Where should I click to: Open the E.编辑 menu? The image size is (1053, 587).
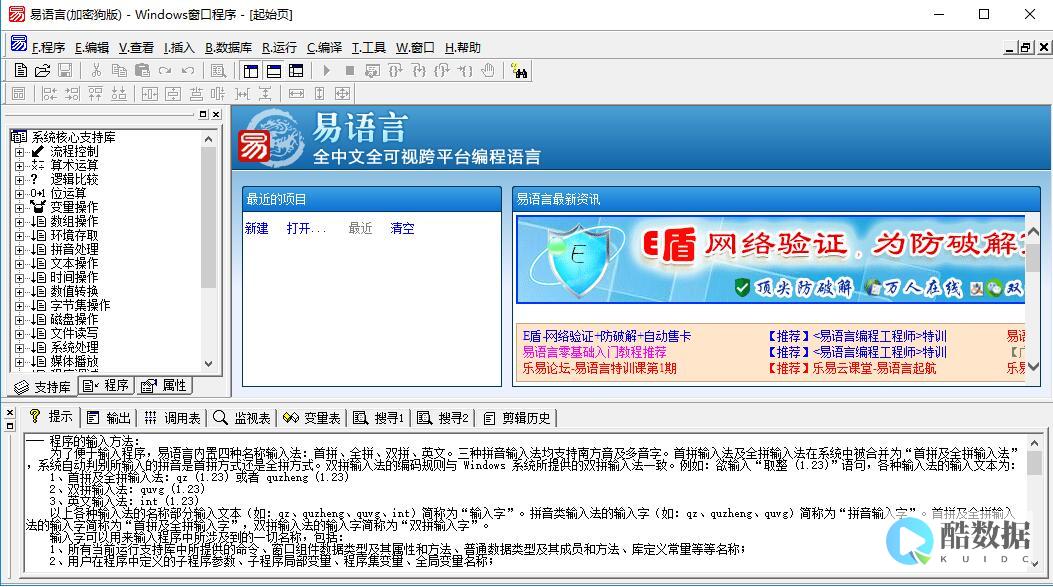point(92,48)
